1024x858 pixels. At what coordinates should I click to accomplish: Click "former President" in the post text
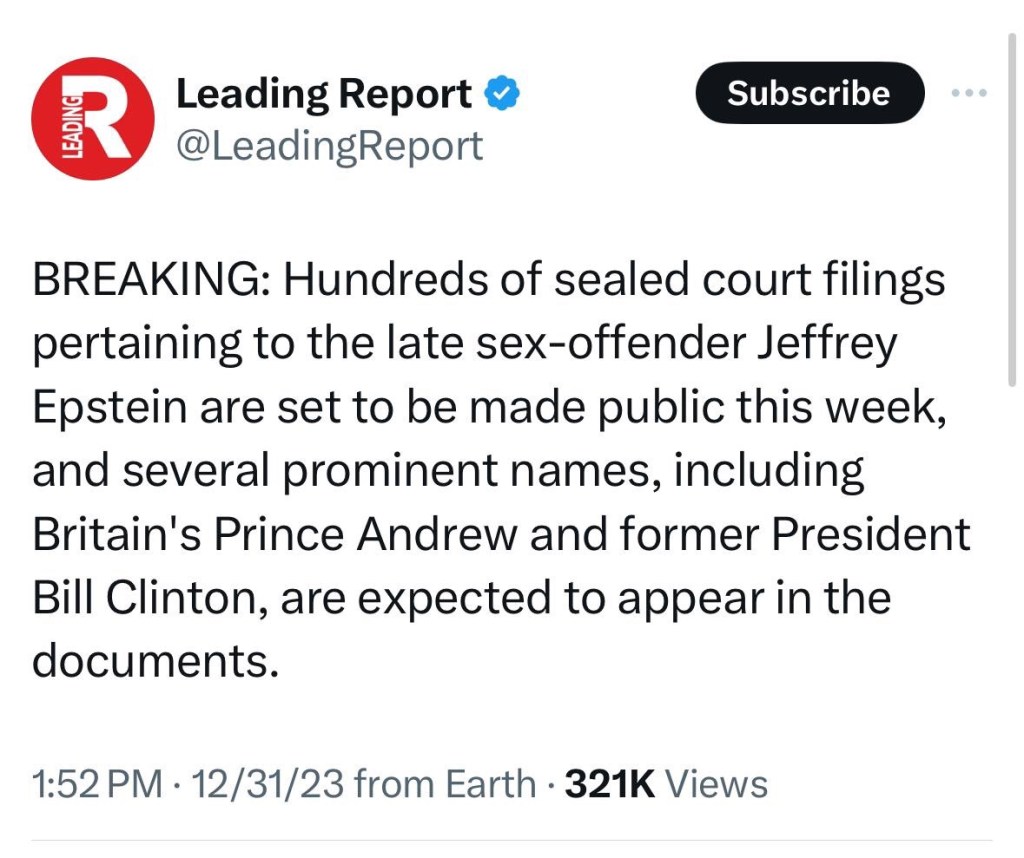click(793, 535)
